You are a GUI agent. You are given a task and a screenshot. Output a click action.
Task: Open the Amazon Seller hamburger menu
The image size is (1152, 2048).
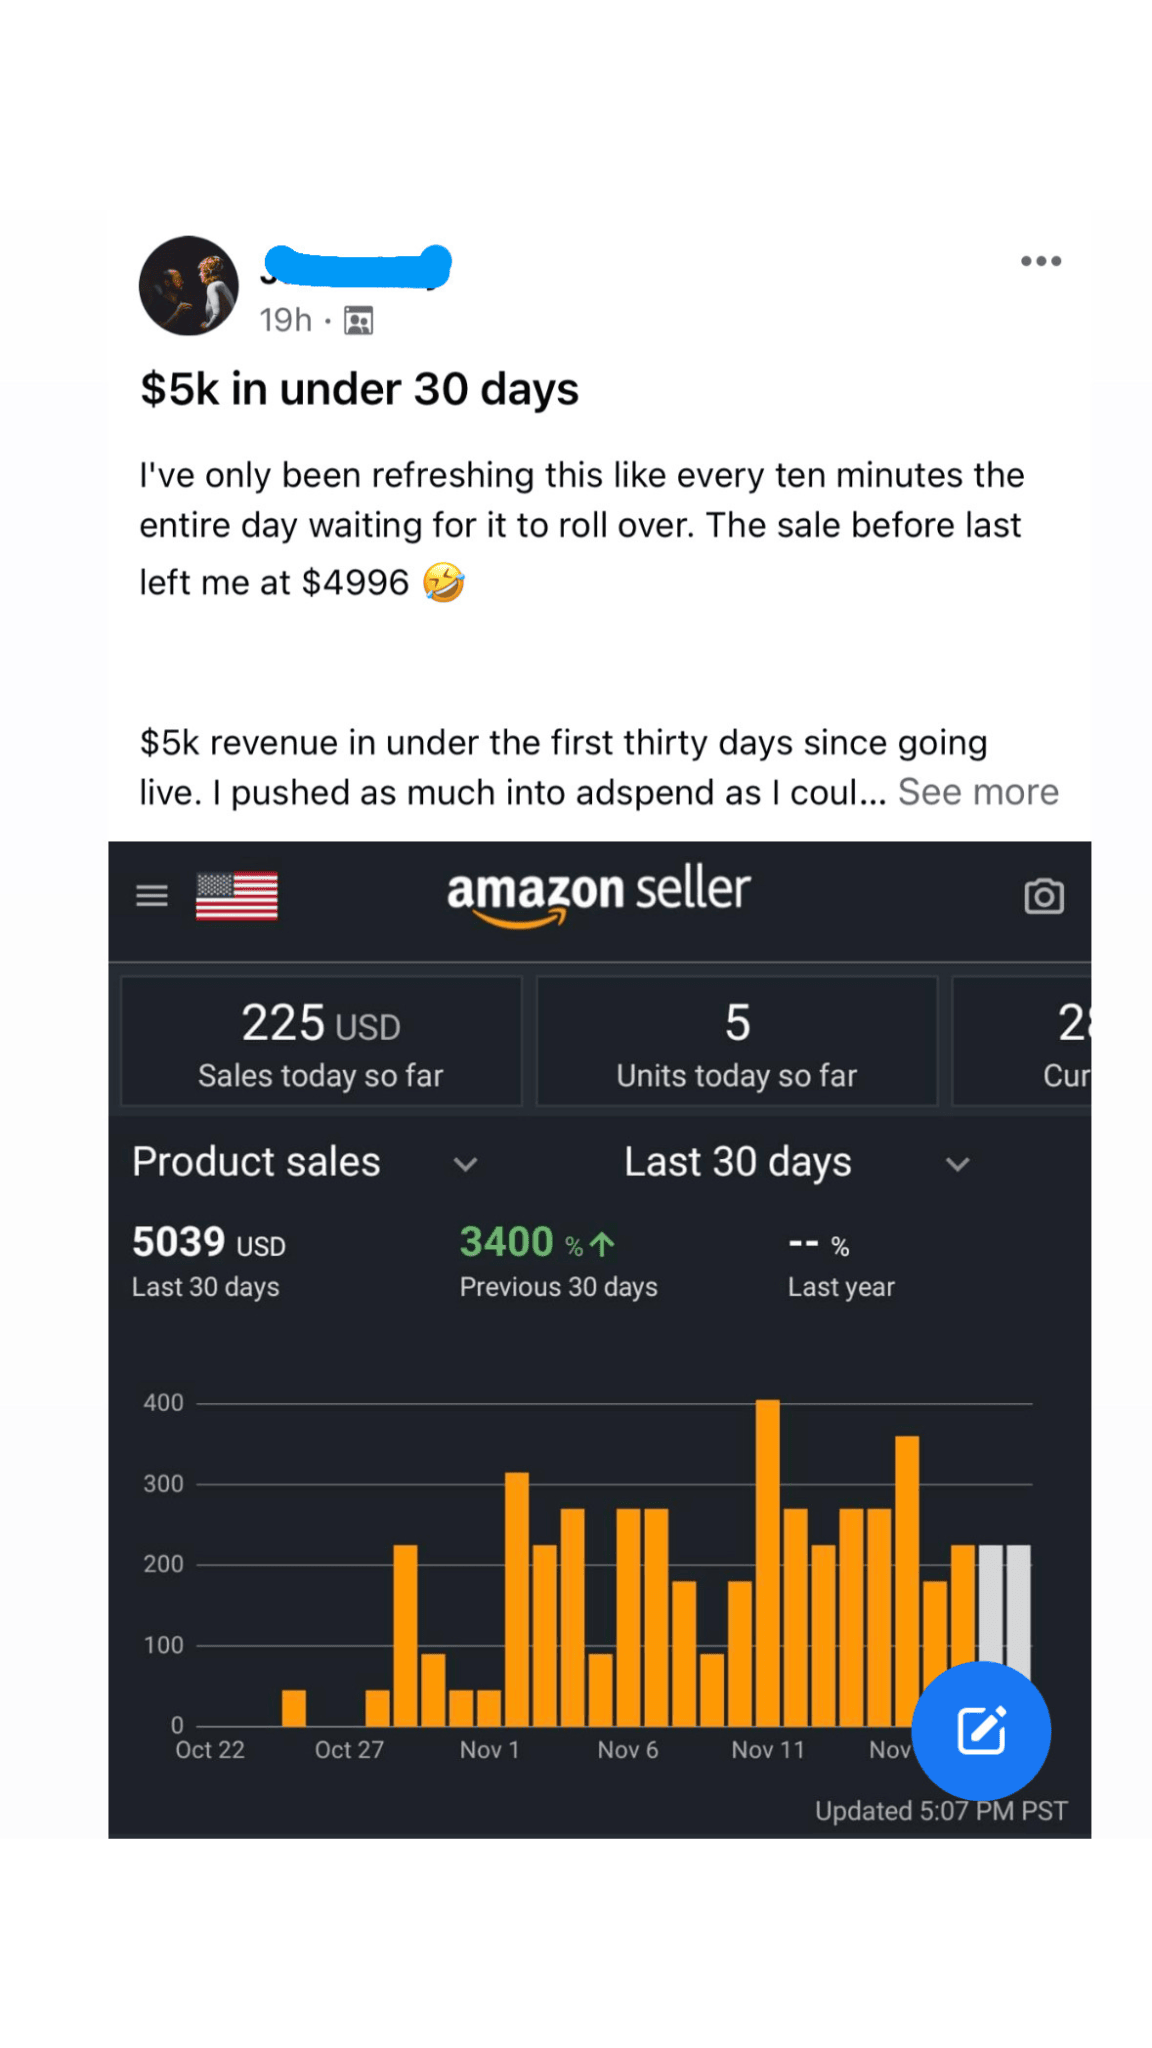point(152,895)
